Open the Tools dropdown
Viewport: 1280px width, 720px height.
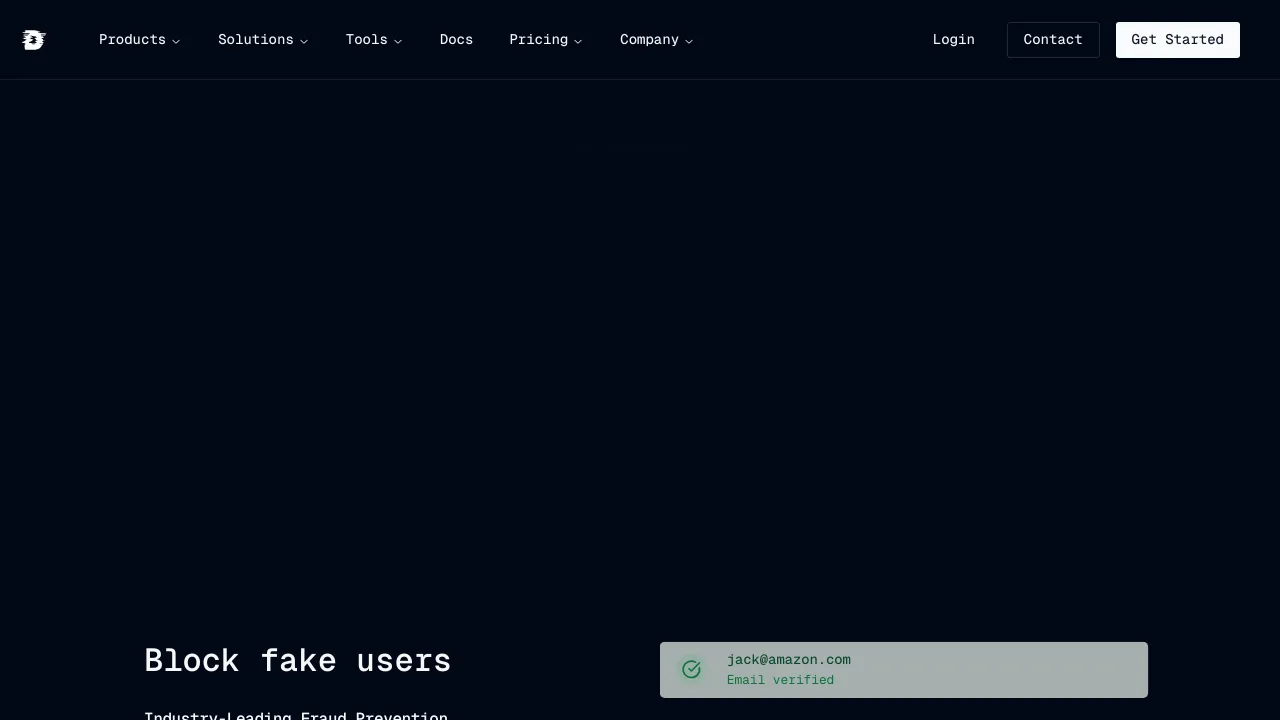(374, 40)
